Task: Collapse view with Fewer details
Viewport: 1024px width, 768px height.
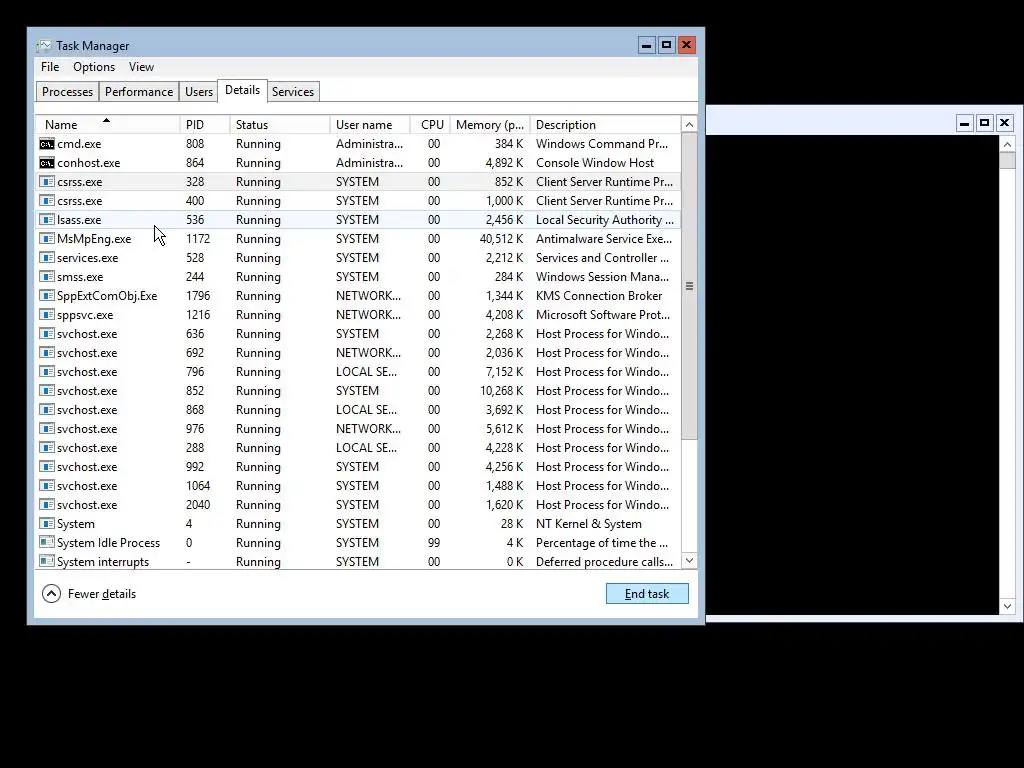Action: (x=89, y=594)
